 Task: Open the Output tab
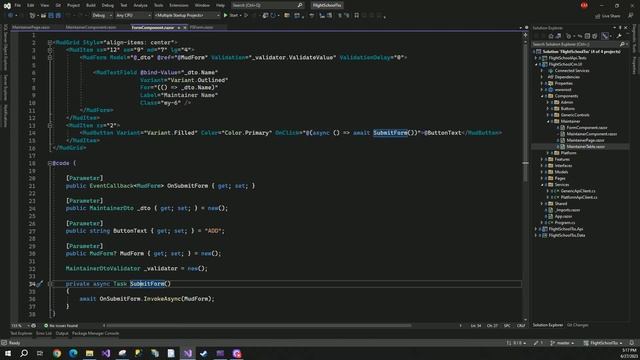pos(62,333)
